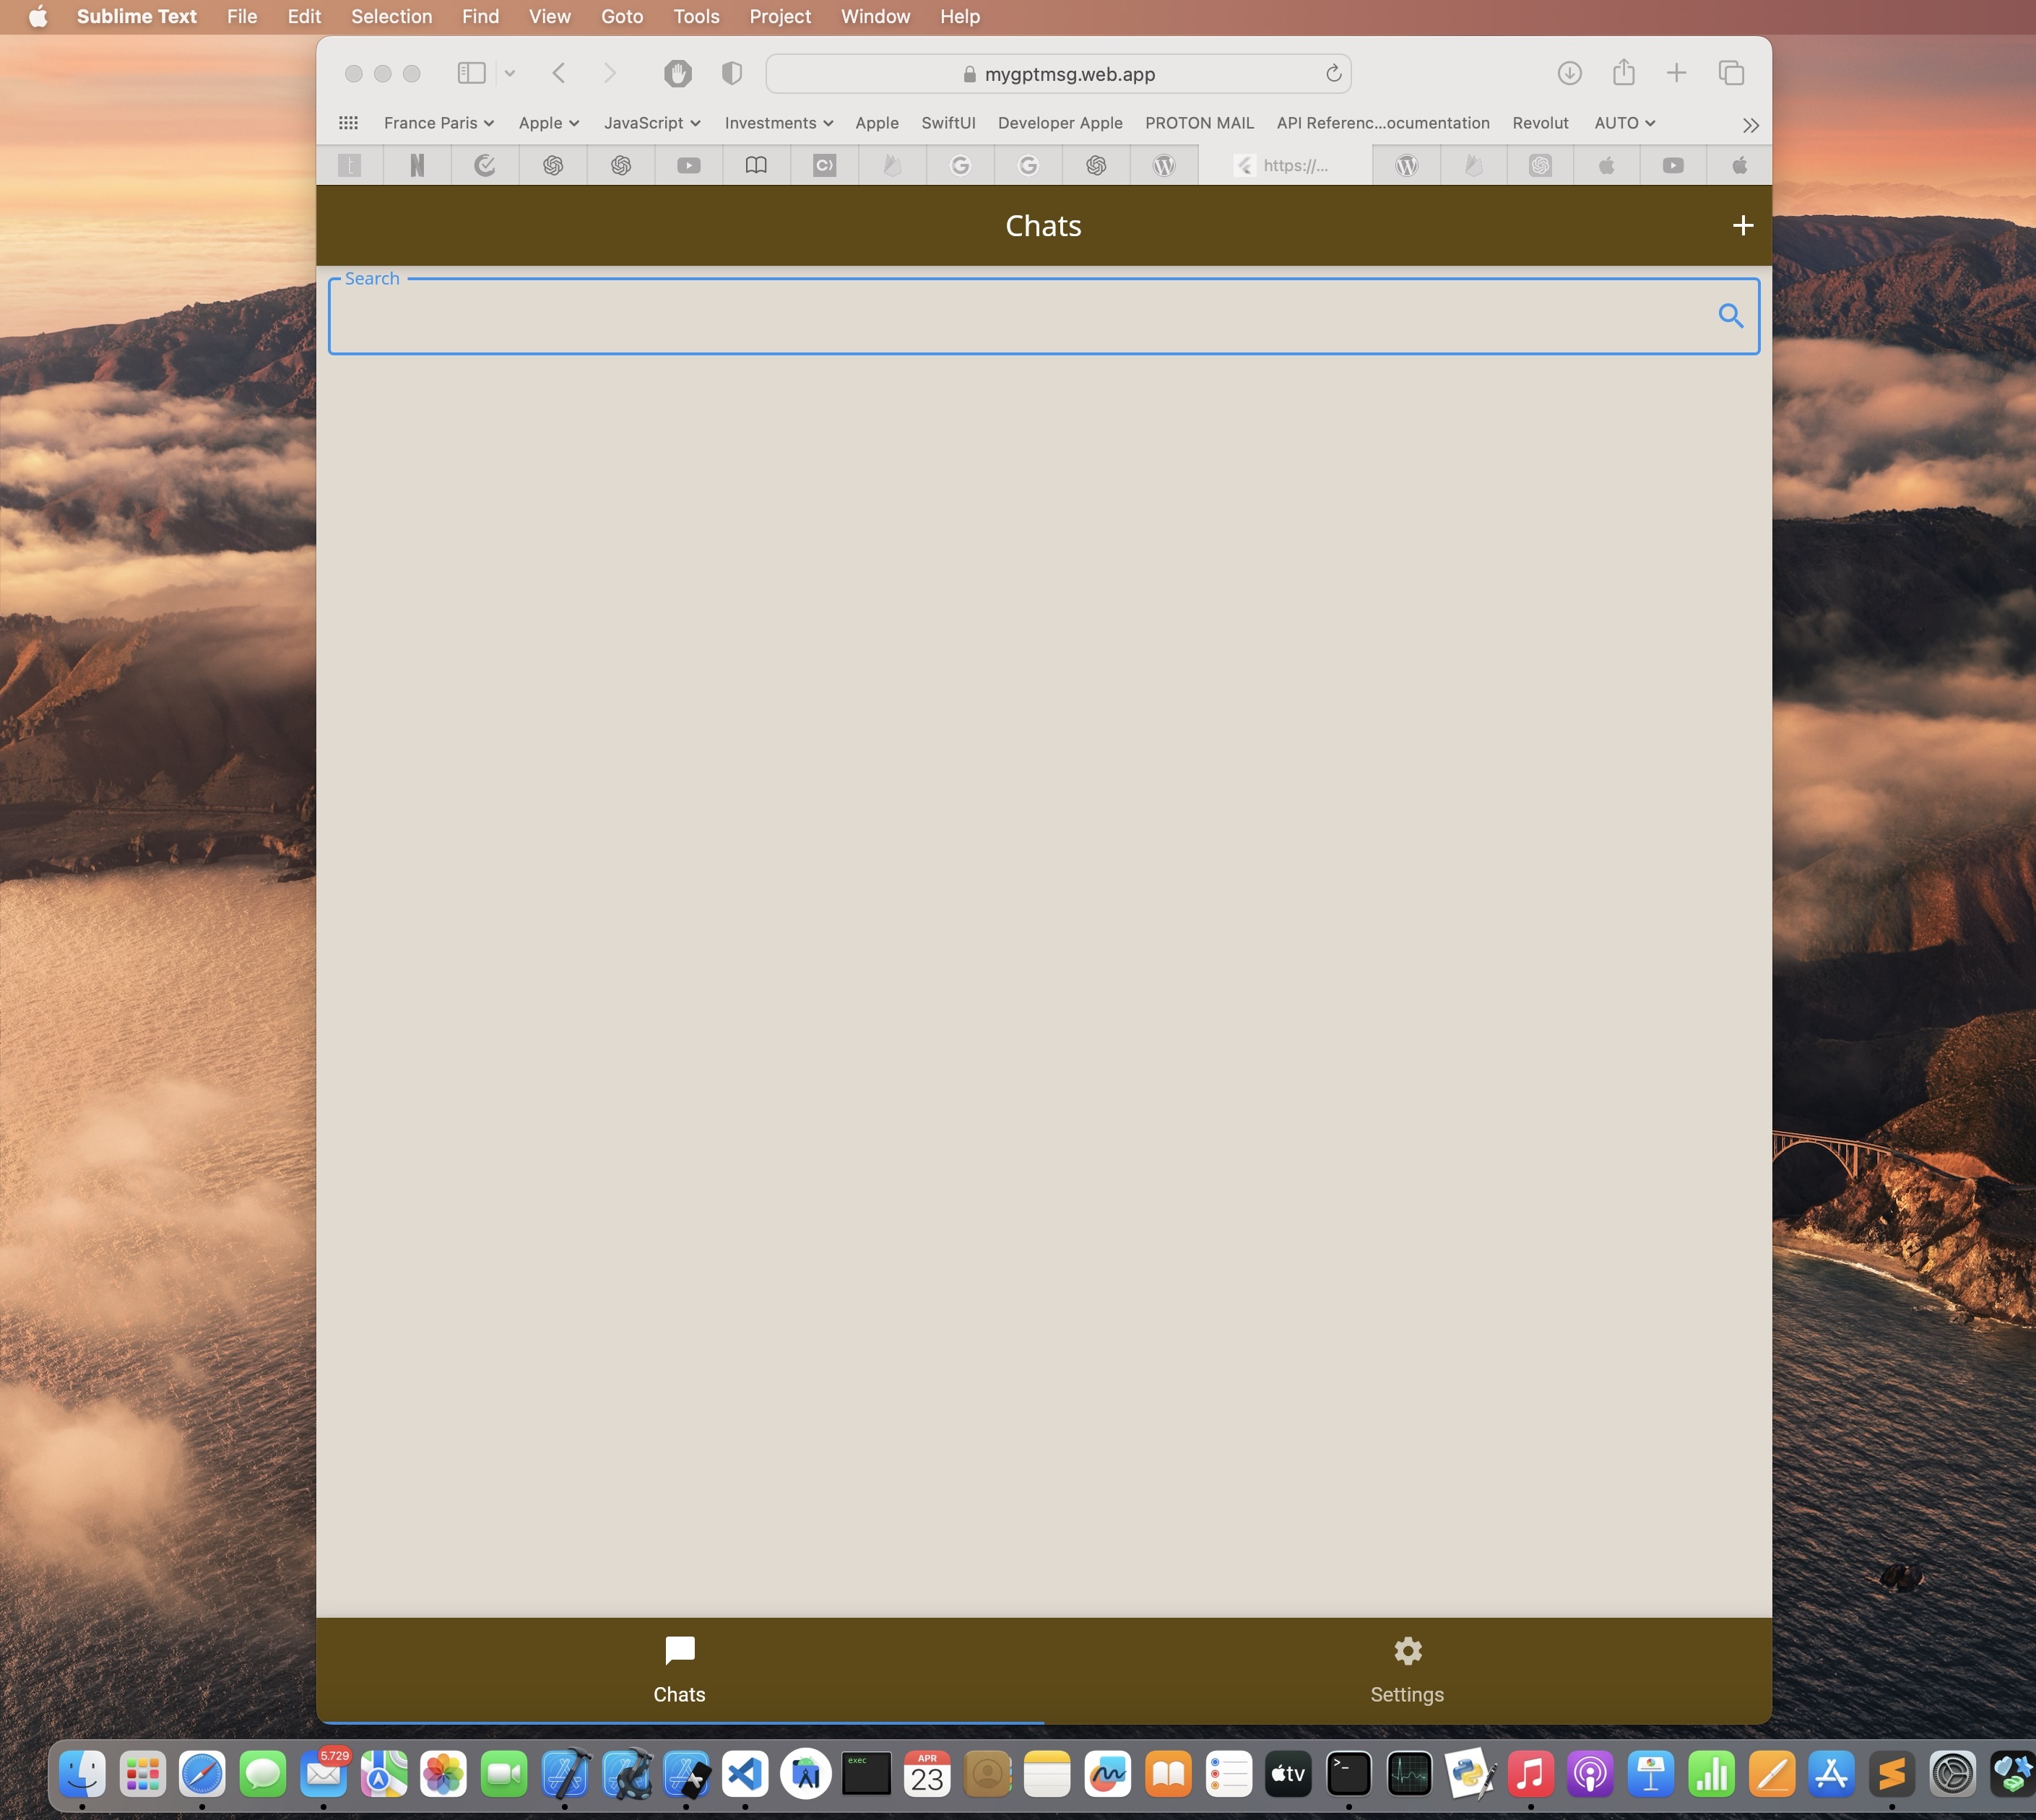Open Photos from the Dock
The image size is (2036, 1820).
click(x=443, y=1774)
